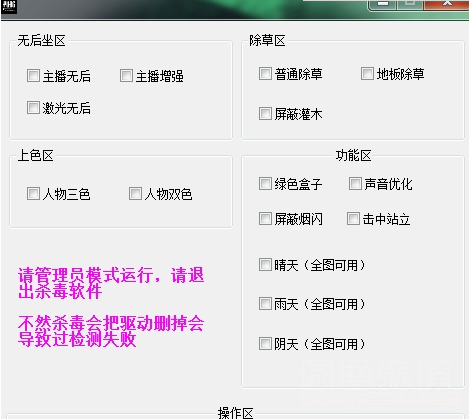470x419 pixels.
Task: Tick 雨天（全图可用） checkbox
Action: coord(265,304)
